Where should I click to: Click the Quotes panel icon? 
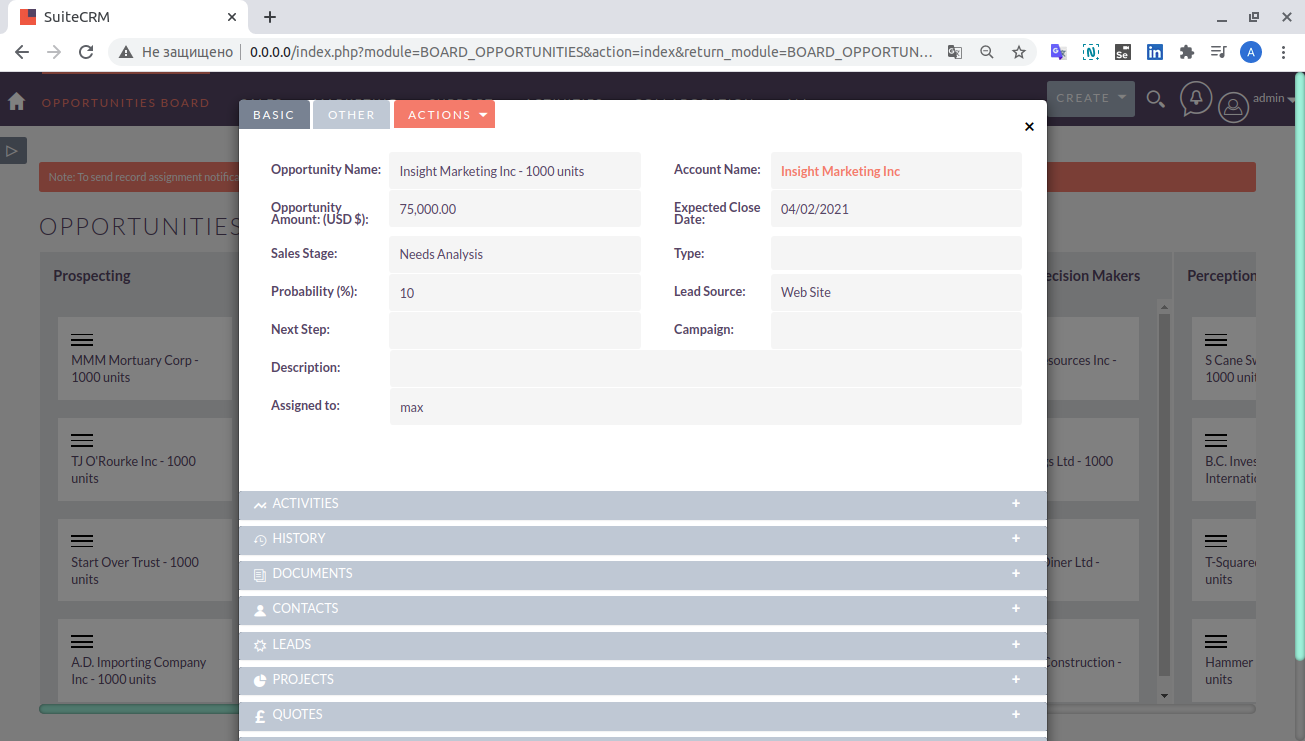pyautogui.click(x=260, y=716)
